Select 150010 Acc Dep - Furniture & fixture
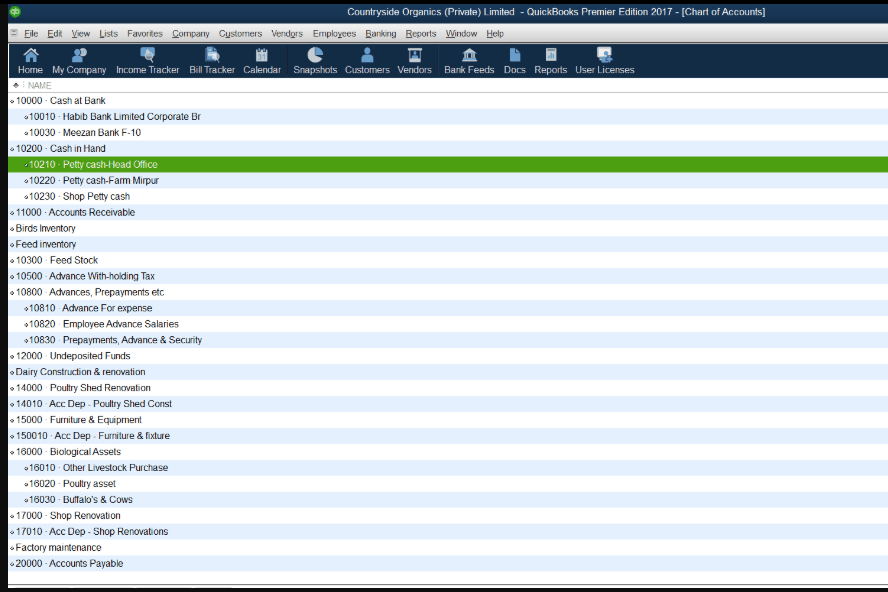The height and width of the screenshot is (592, 888). [x=447, y=435]
